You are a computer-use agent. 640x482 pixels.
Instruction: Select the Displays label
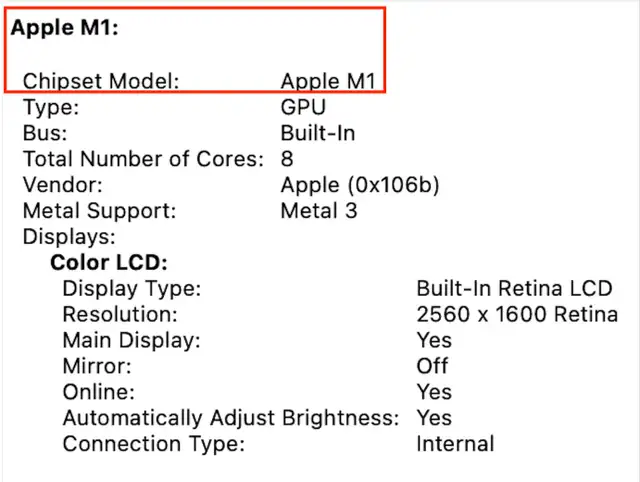tap(69, 237)
